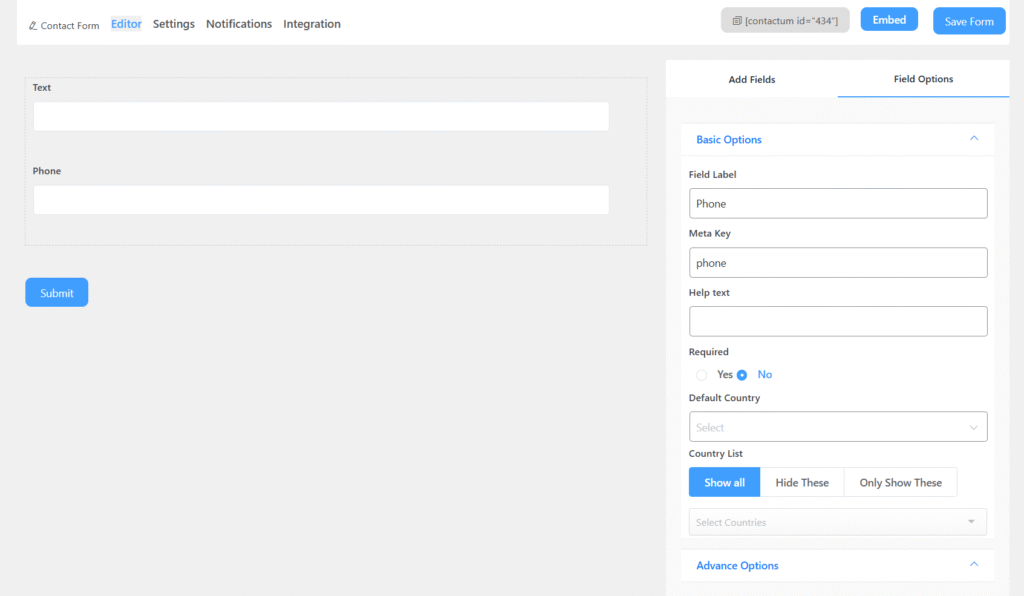The image size is (1024, 596).
Task: Click the Help text input field
Action: click(838, 321)
